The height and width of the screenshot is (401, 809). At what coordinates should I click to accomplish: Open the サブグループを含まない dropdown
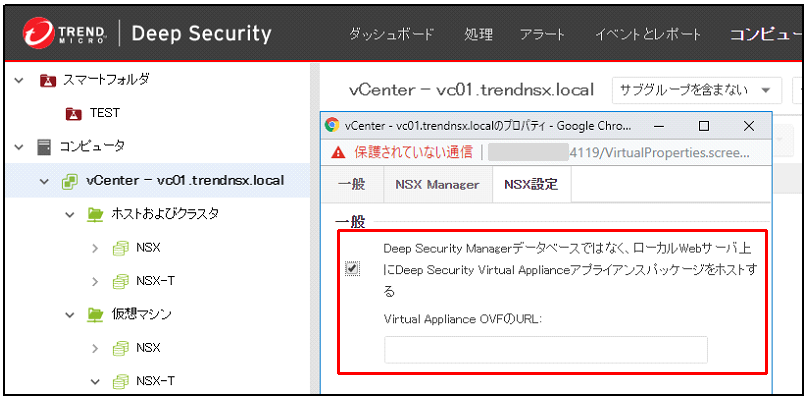click(x=697, y=91)
